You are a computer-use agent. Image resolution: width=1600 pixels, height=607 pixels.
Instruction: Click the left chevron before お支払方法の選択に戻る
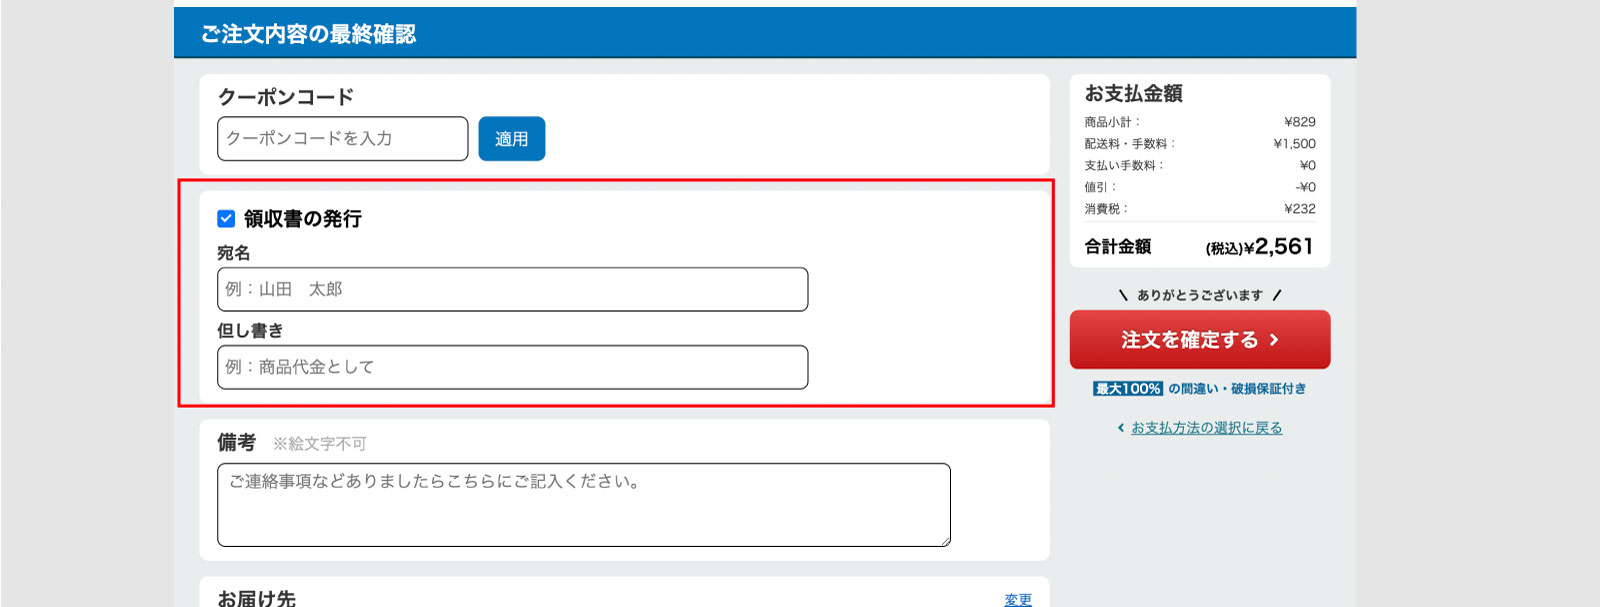[x=1121, y=428]
